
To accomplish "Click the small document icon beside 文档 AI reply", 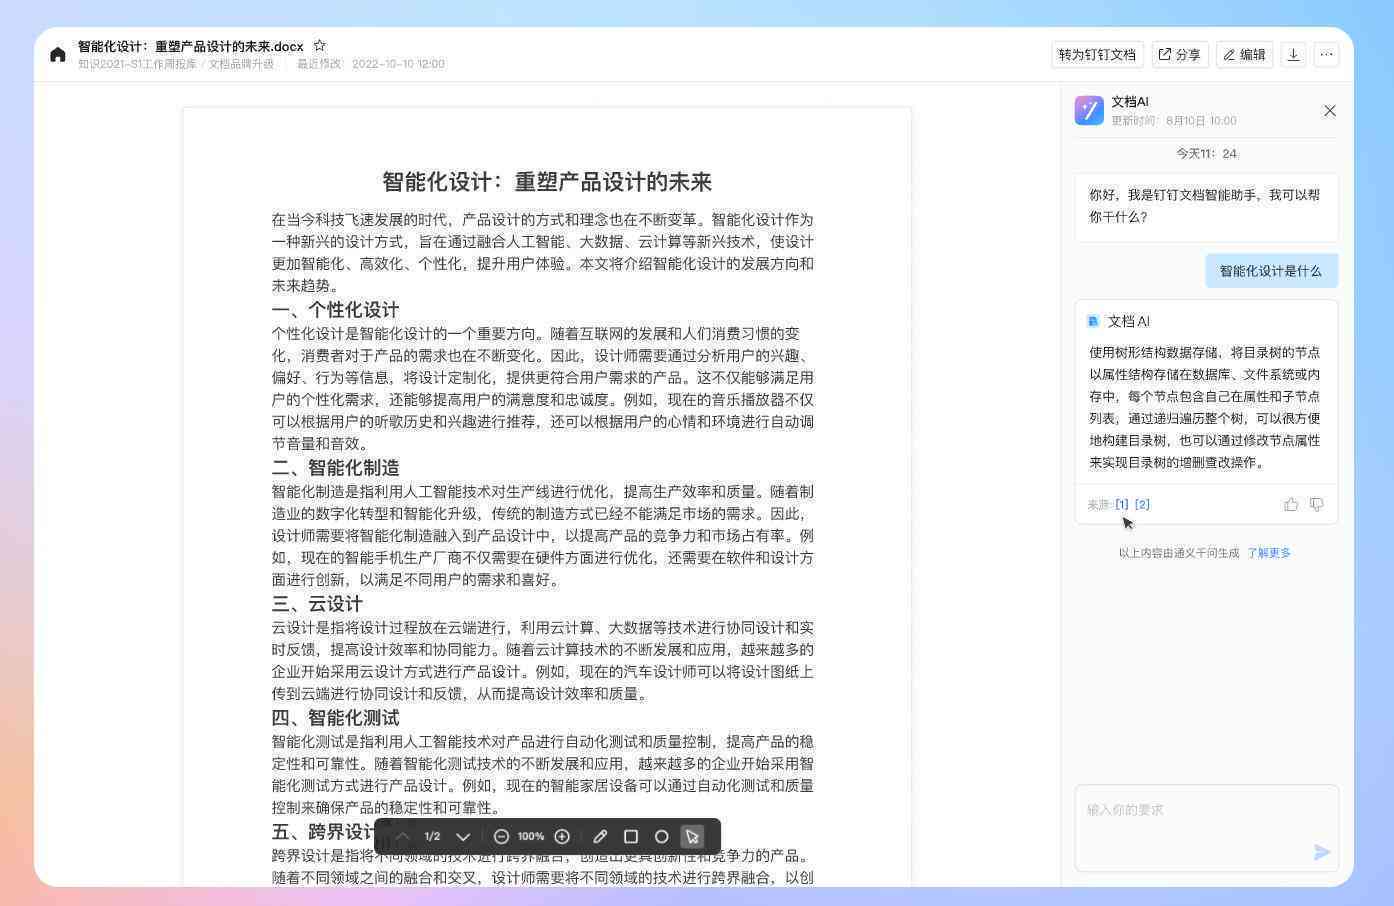I will pyautogui.click(x=1093, y=321).
